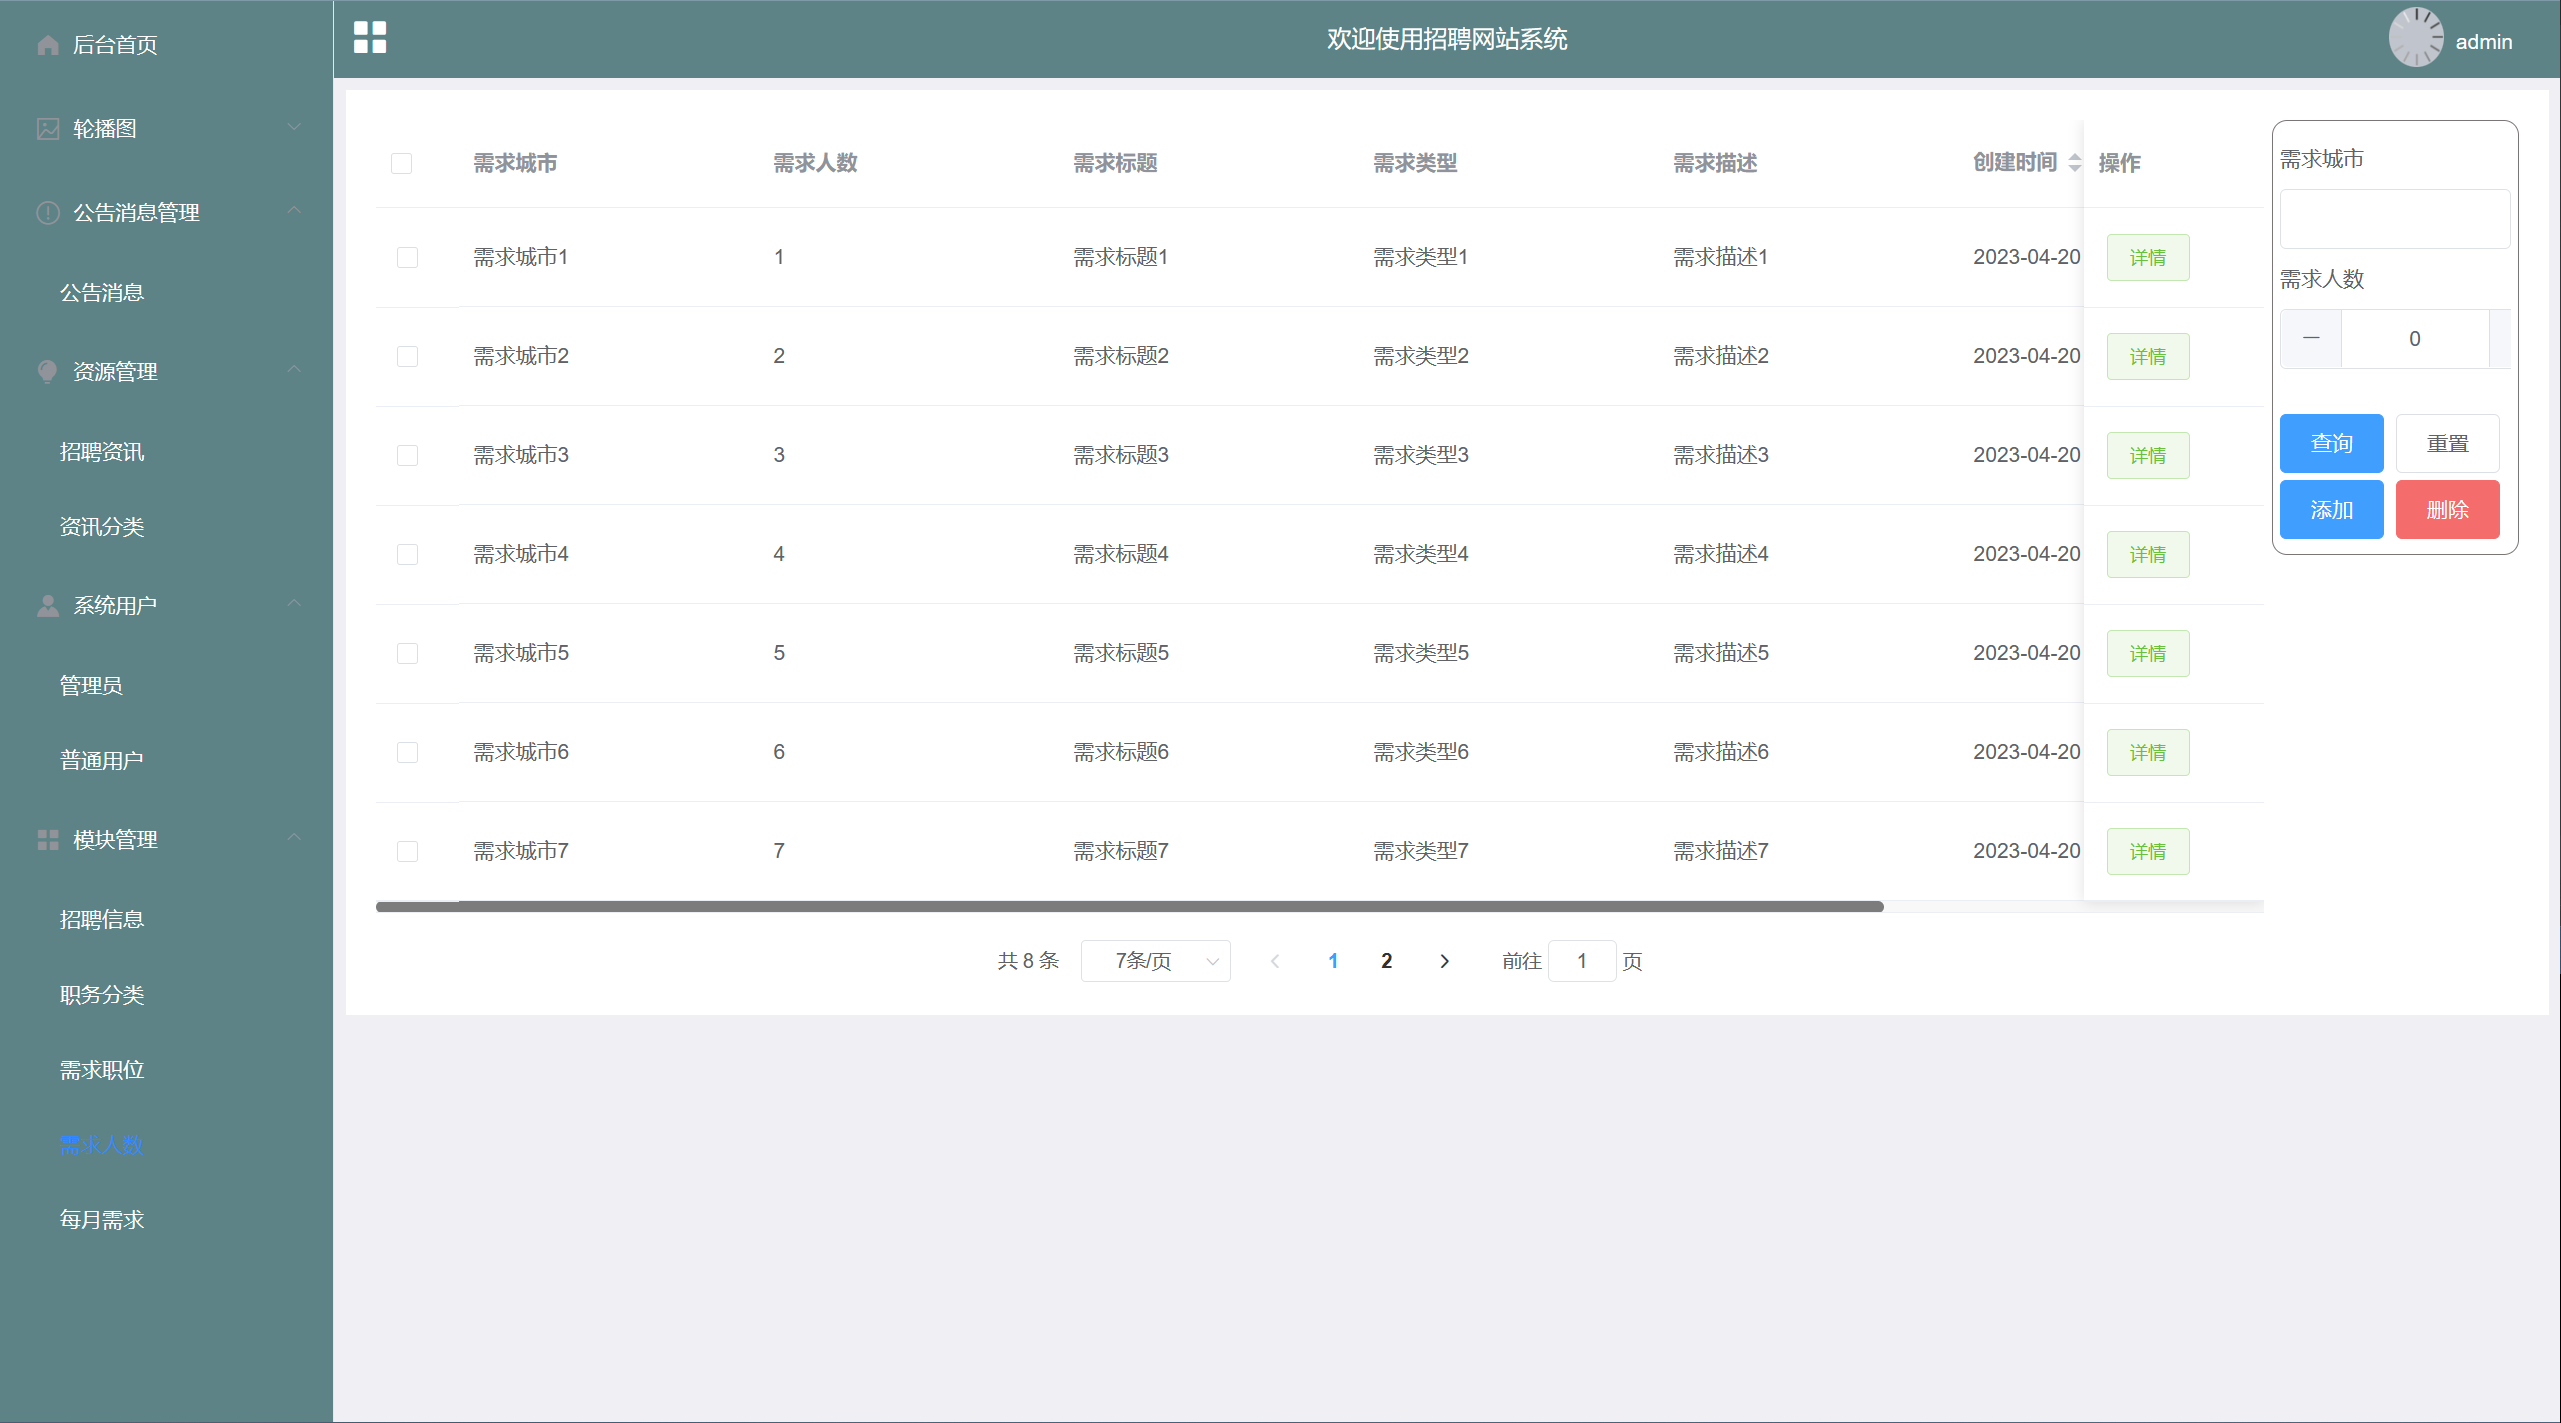Open the 普通用户 submenu item
The height and width of the screenshot is (1423, 2561).
[102, 761]
